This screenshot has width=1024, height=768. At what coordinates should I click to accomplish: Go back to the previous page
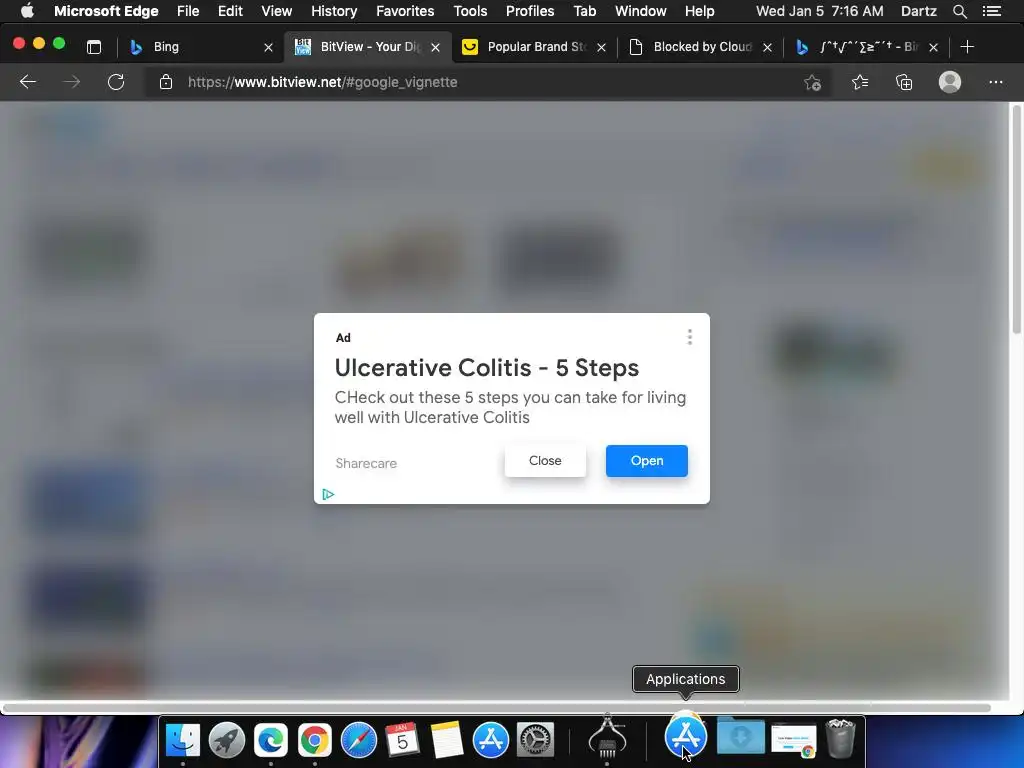coord(27,82)
